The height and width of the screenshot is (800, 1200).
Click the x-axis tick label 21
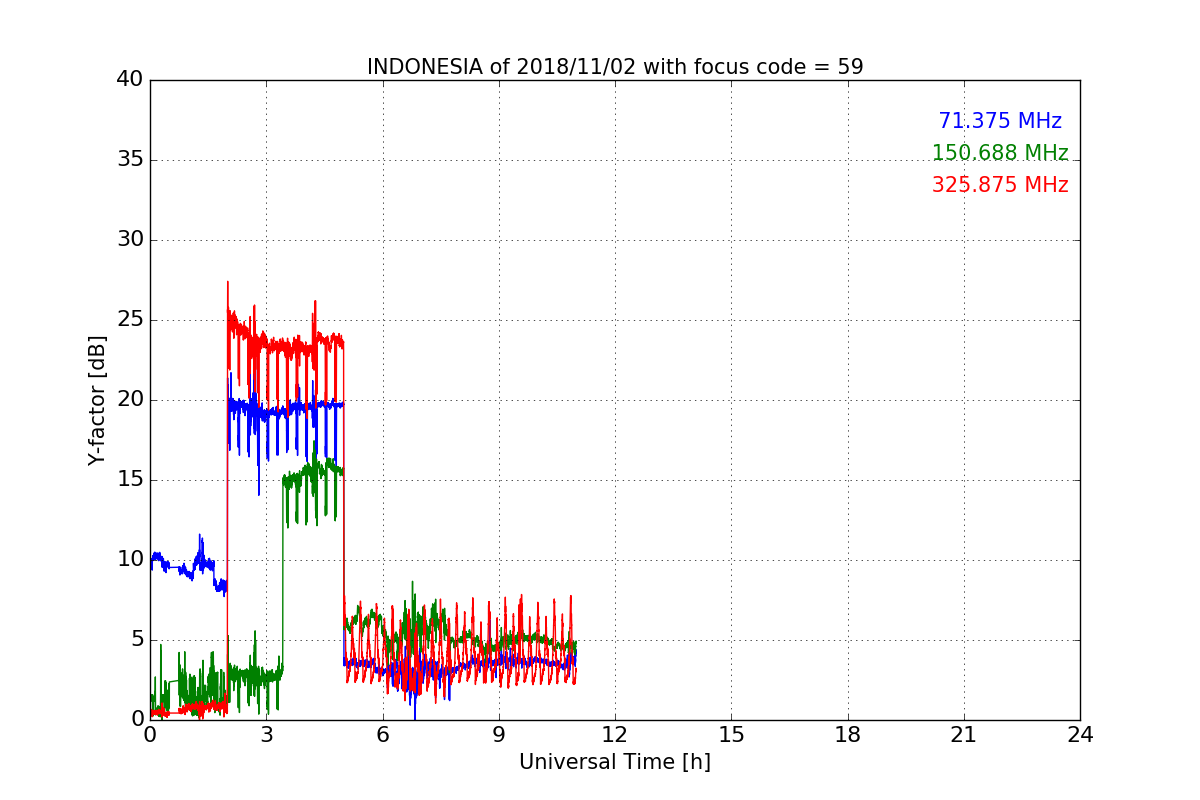[964, 735]
